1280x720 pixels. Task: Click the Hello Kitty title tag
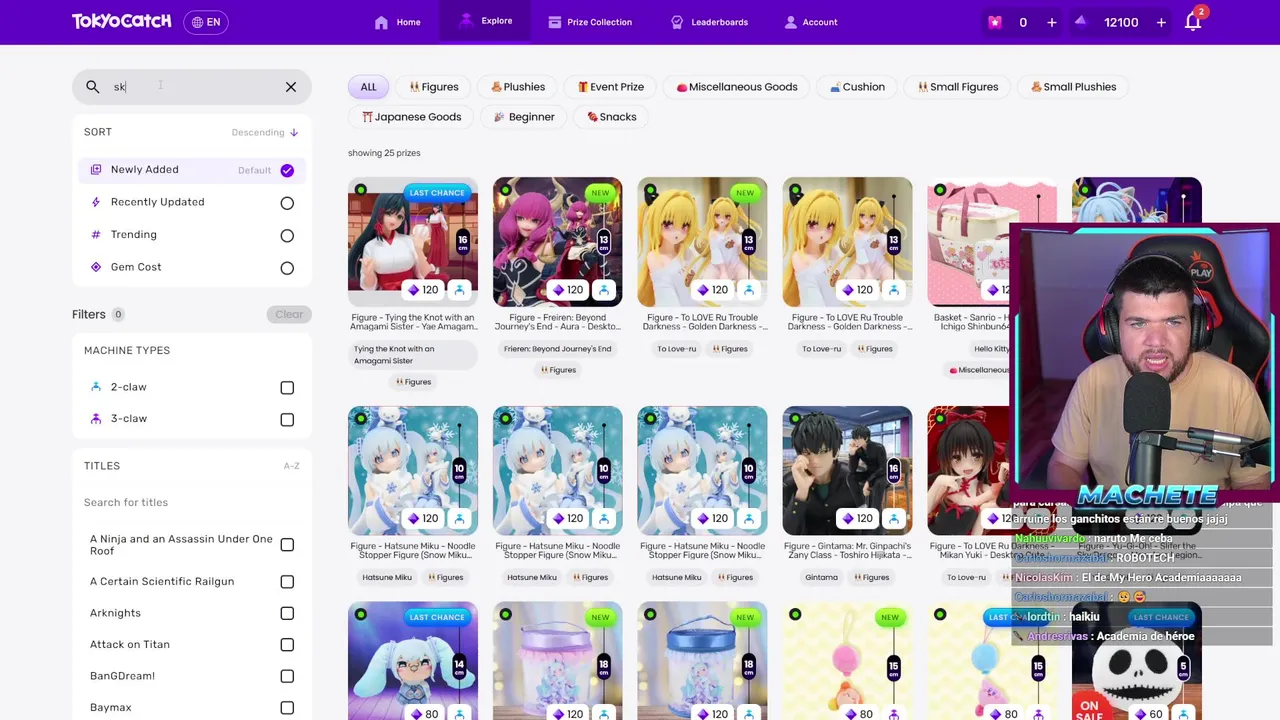[x=992, y=349]
